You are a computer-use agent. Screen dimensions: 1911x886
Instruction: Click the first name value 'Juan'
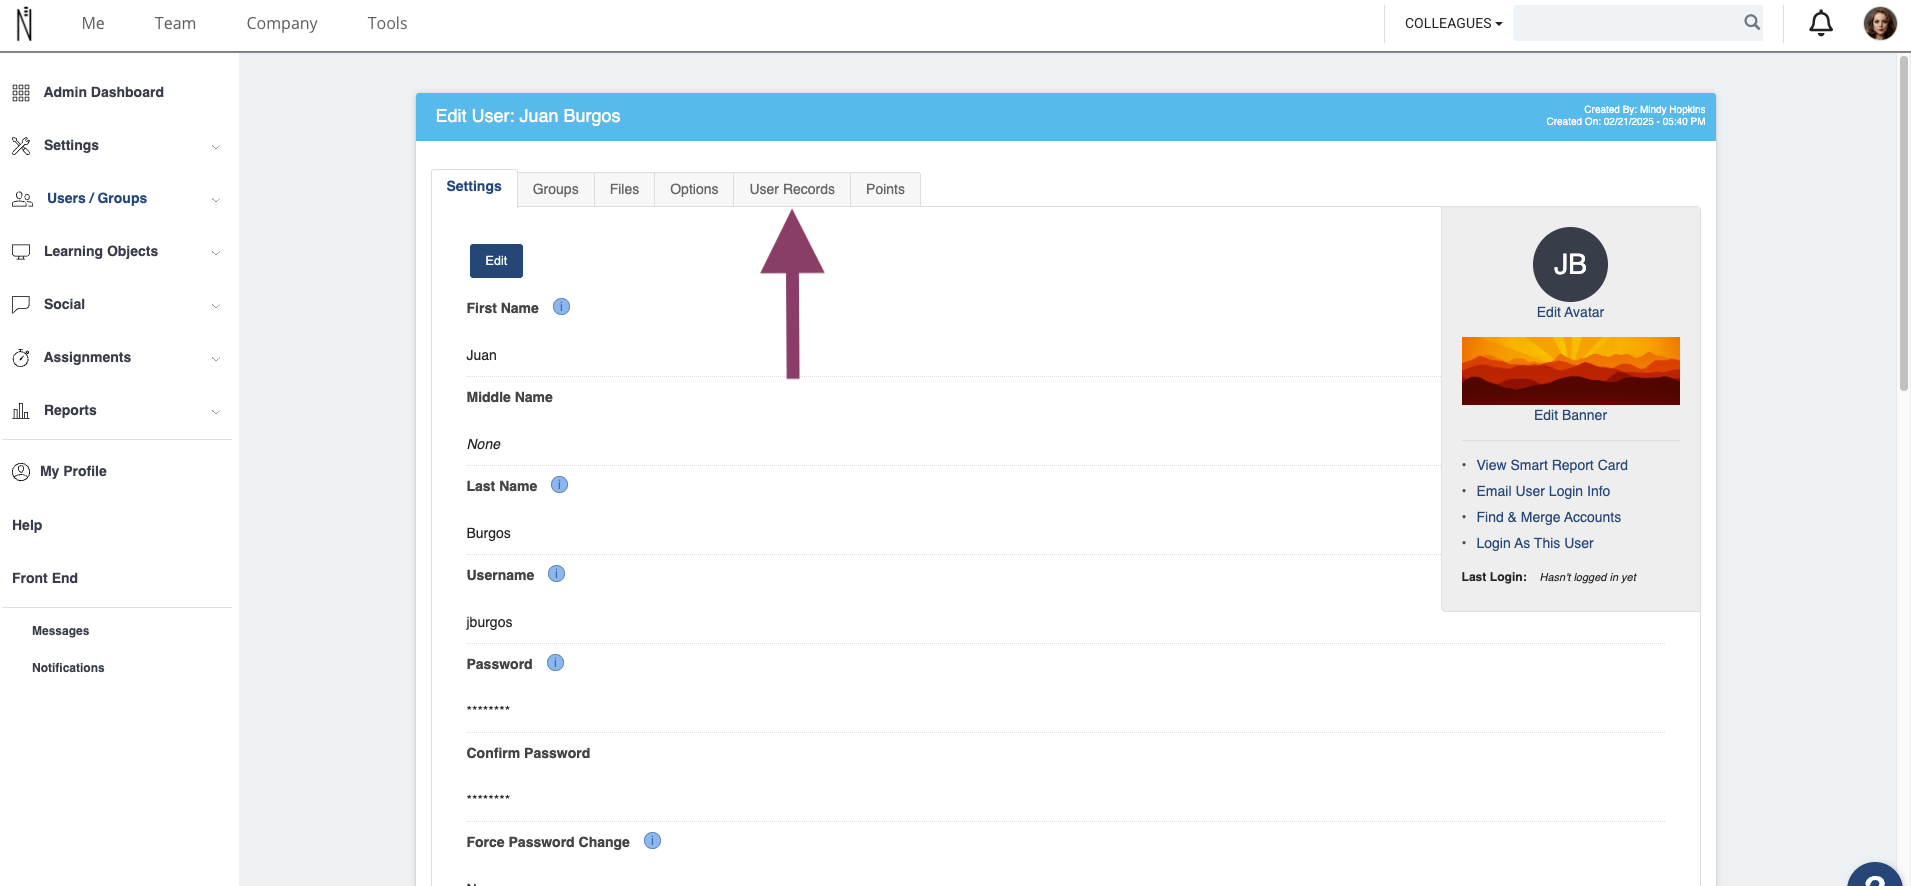tap(481, 355)
